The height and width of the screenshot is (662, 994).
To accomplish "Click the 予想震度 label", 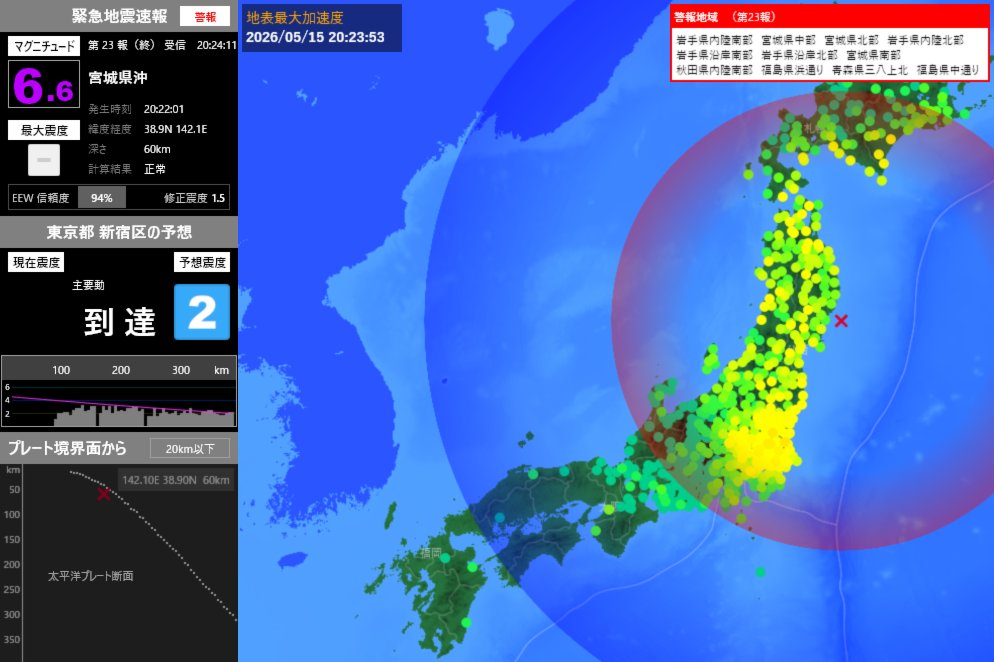I will (202, 262).
